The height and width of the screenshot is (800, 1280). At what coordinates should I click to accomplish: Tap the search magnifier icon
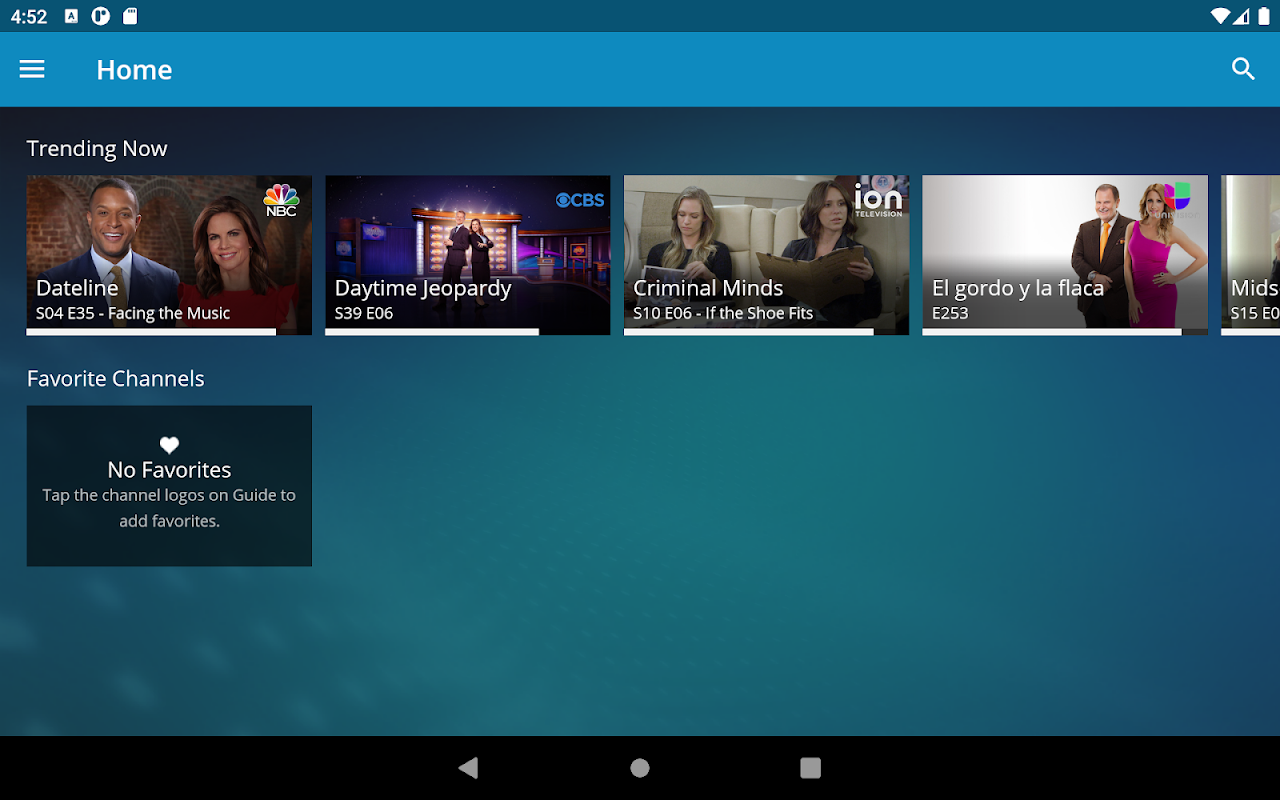point(1243,69)
